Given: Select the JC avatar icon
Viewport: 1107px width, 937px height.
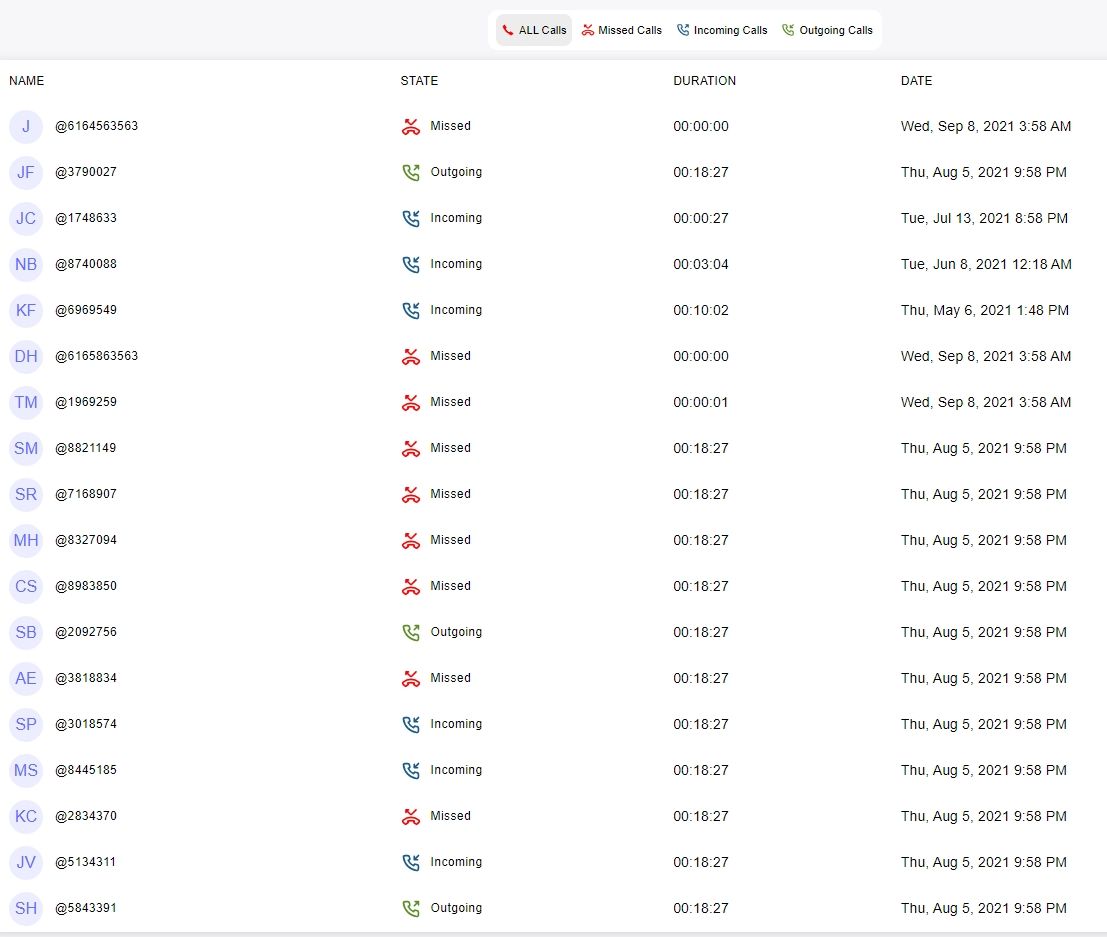Looking at the screenshot, I should pos(26,218).
